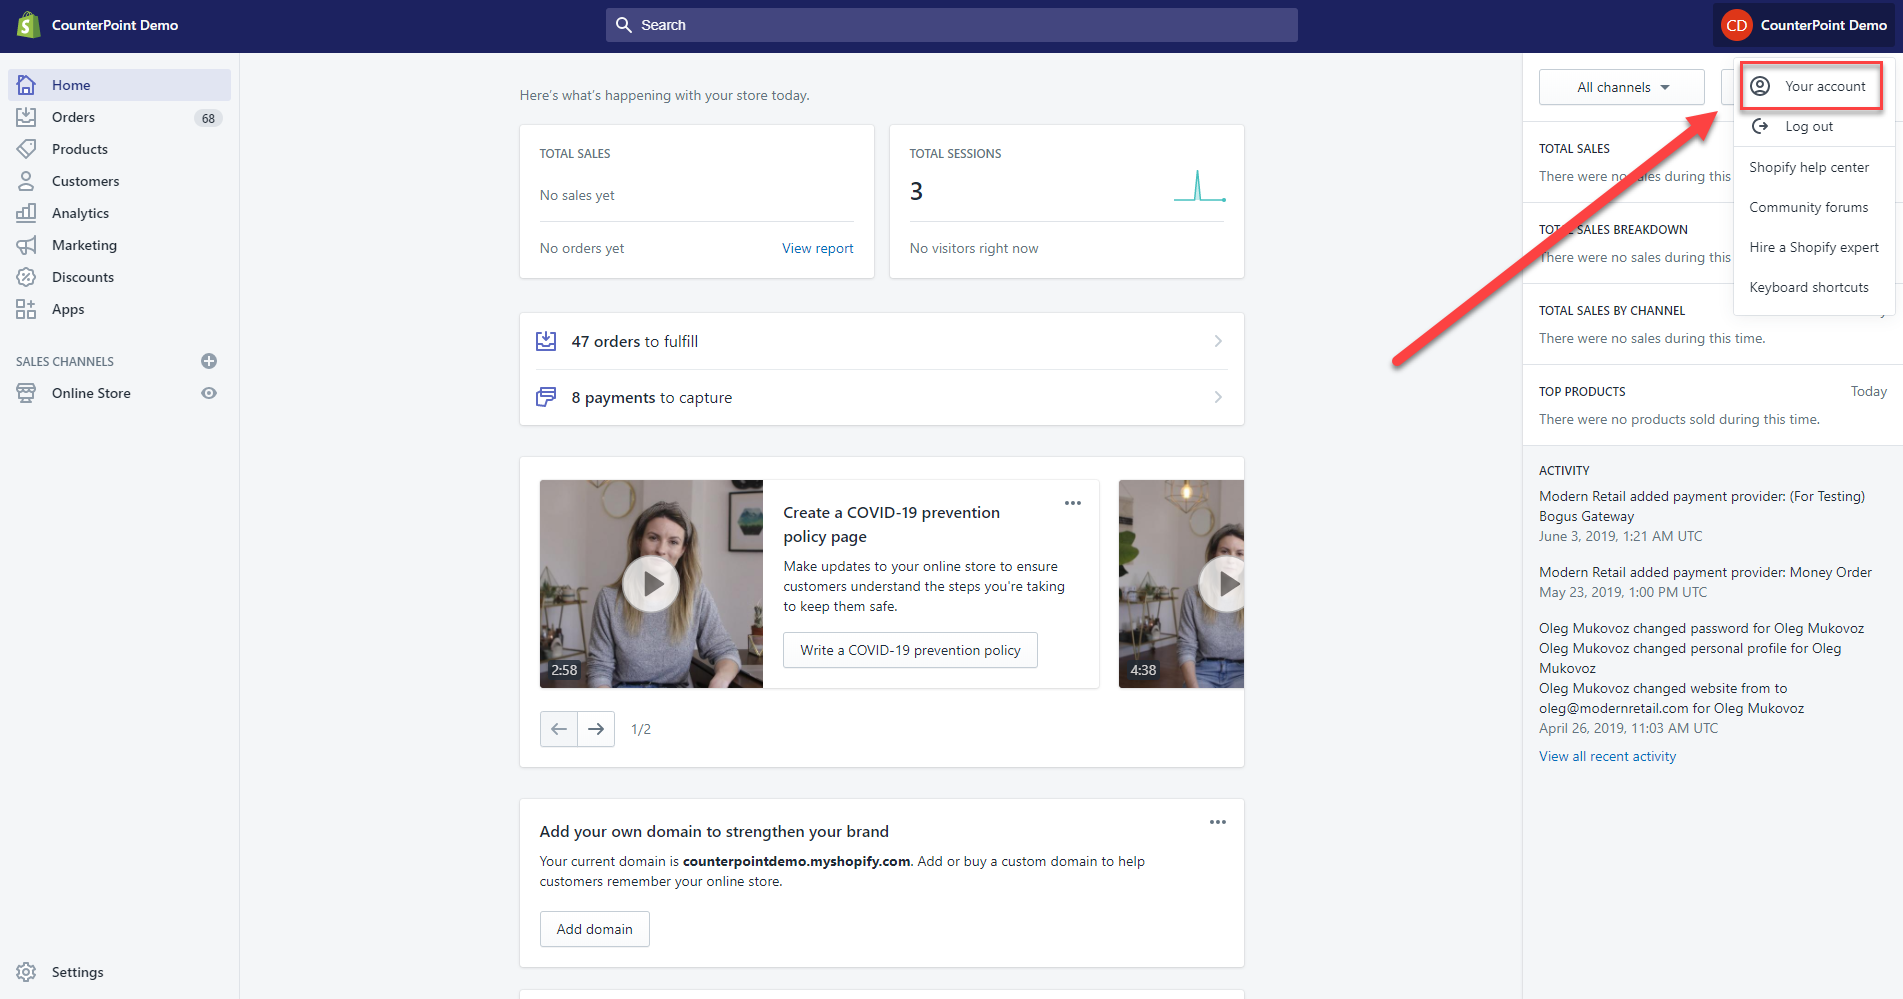Click the Your account profile icon
1903x999 pixels.
coord(1760,86)
